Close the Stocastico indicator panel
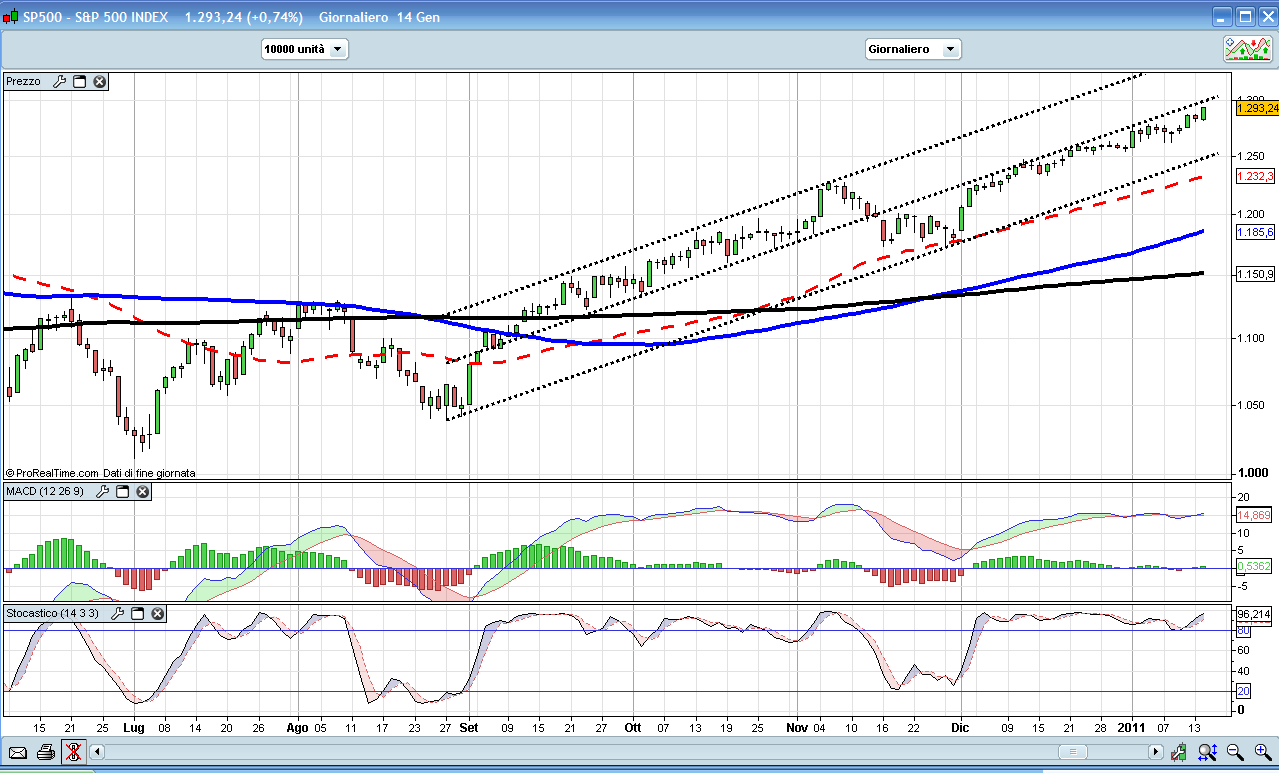This screenshot has width=1279, height=773. pos(157,613)
